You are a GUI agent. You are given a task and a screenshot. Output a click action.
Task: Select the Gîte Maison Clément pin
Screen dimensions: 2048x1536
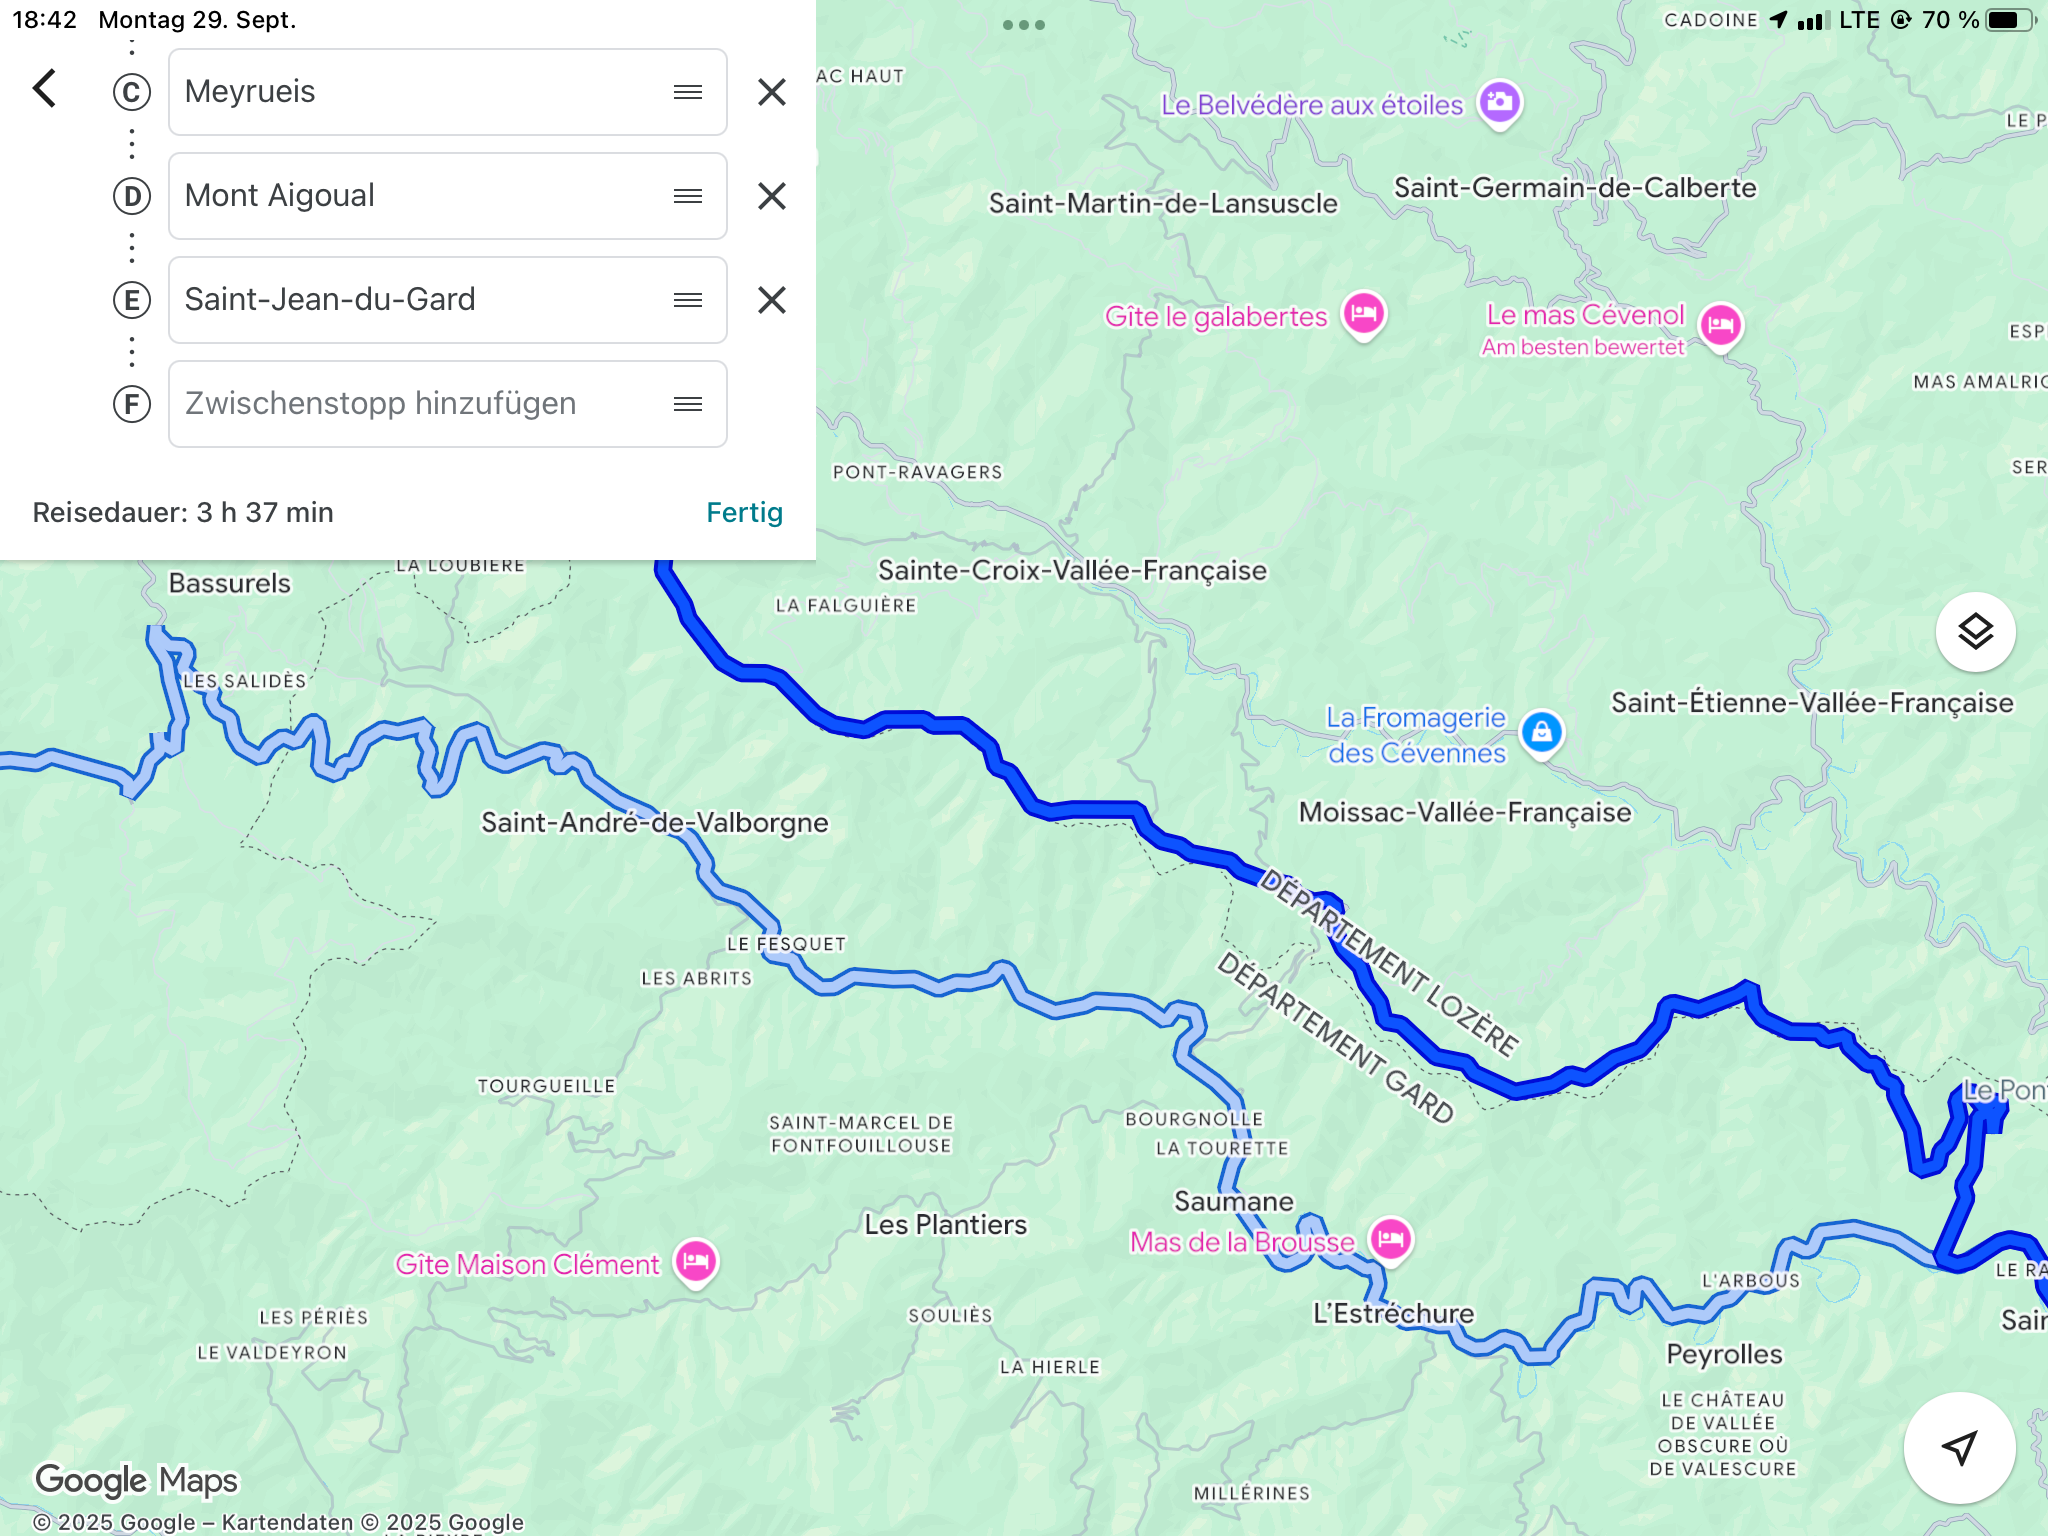[696, 1262]
